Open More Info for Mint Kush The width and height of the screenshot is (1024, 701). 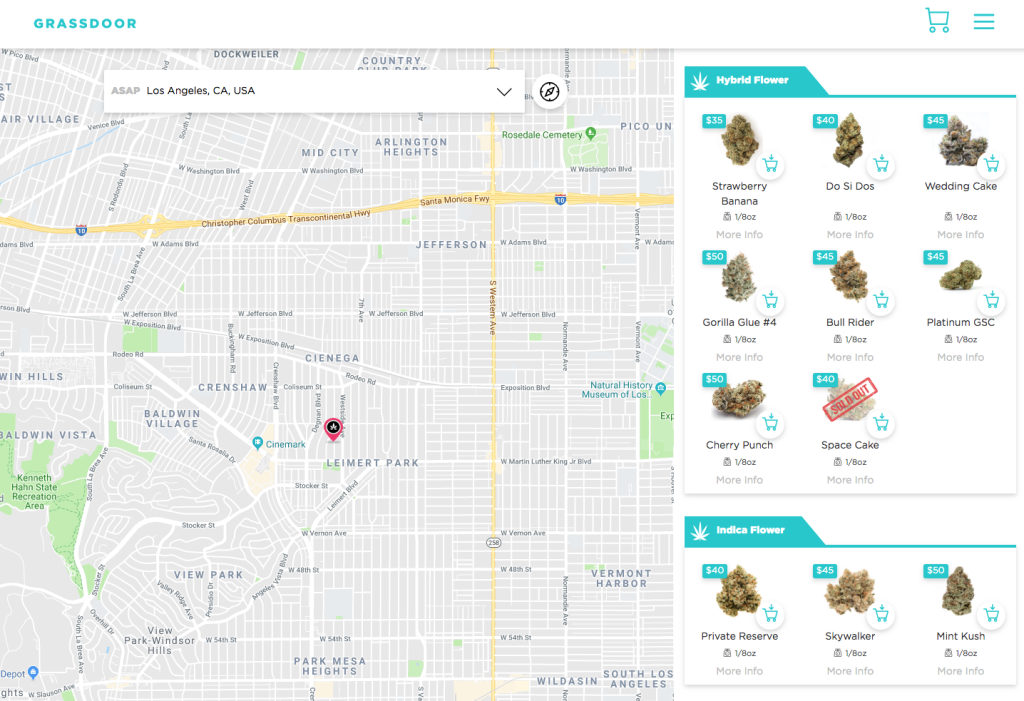click(x=961, y=671)
